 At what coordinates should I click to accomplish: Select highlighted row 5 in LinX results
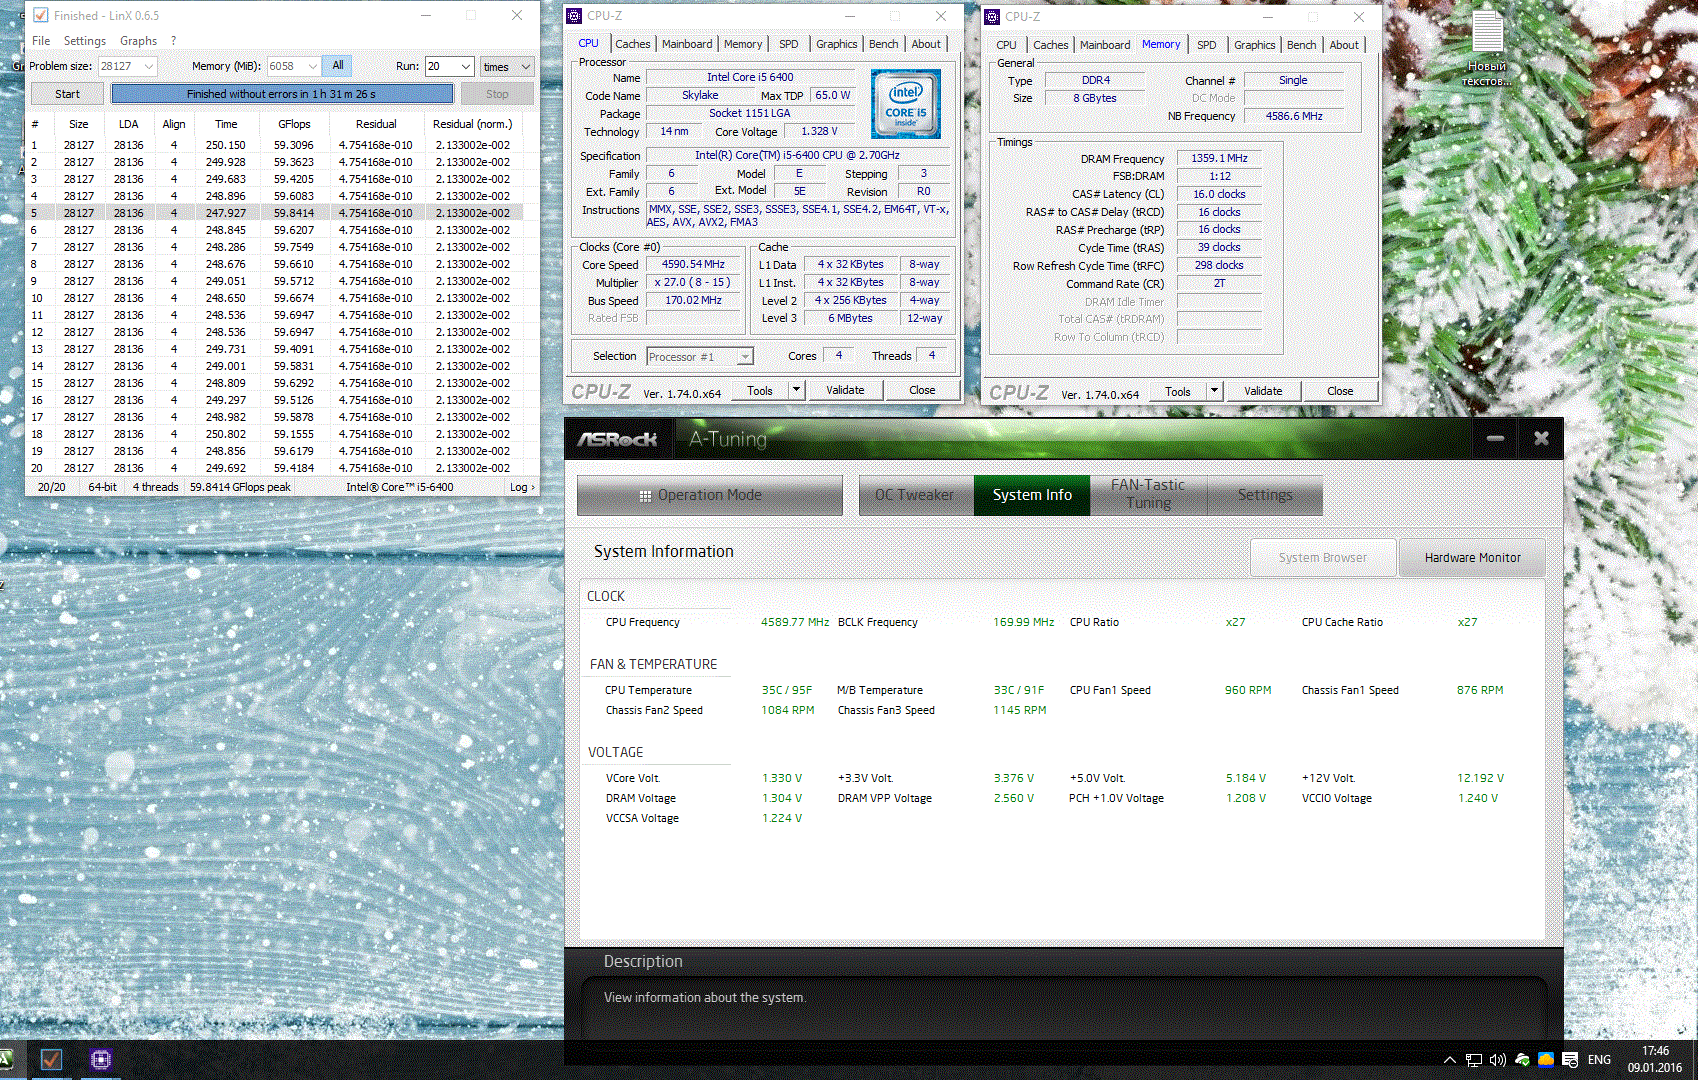[x=275, y=213]
